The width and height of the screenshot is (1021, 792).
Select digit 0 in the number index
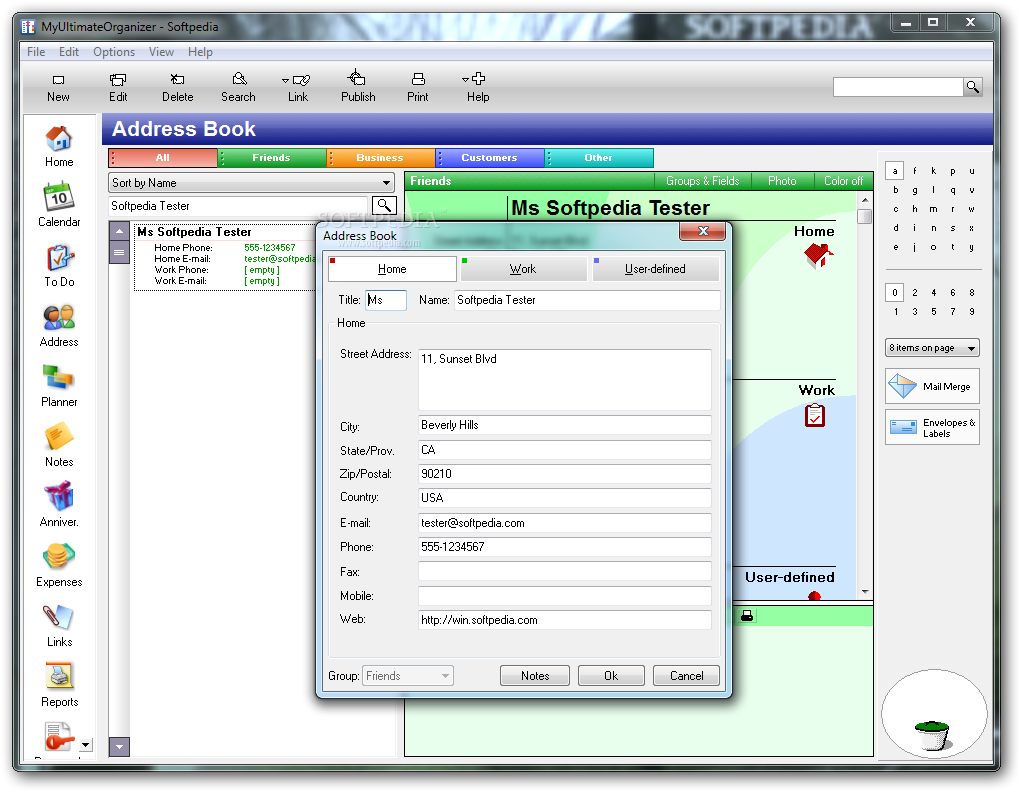[895, 292]
